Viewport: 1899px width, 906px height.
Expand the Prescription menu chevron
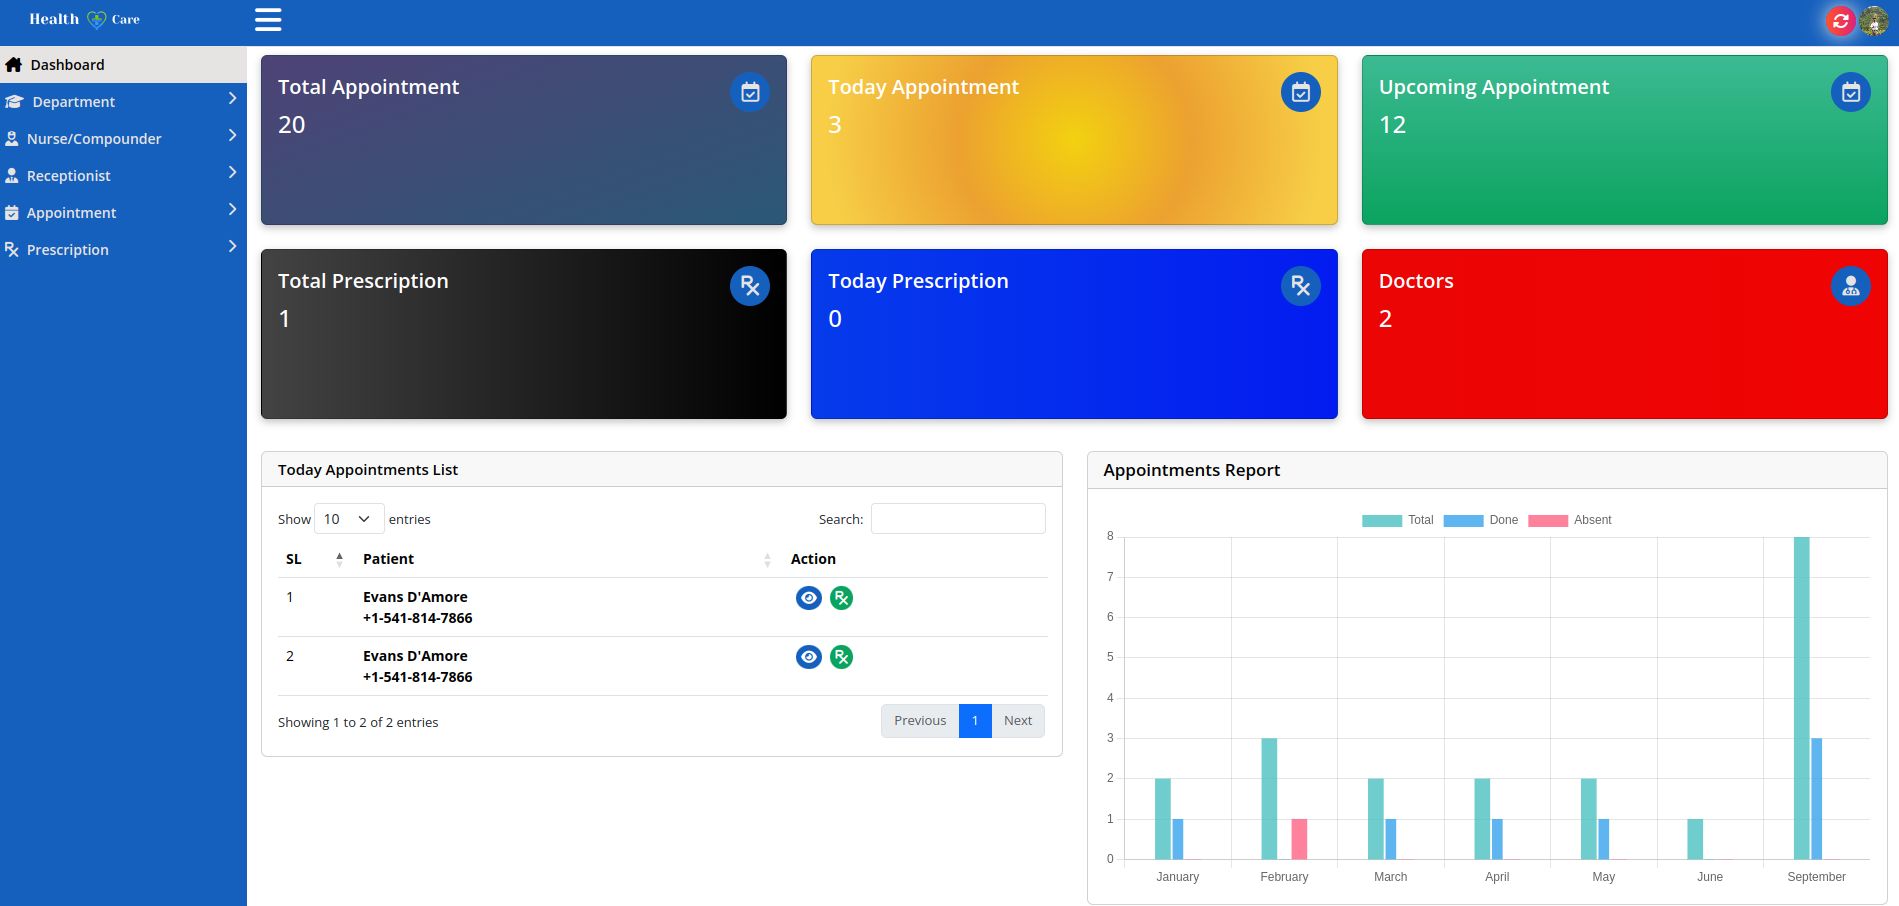click(232, 246)
